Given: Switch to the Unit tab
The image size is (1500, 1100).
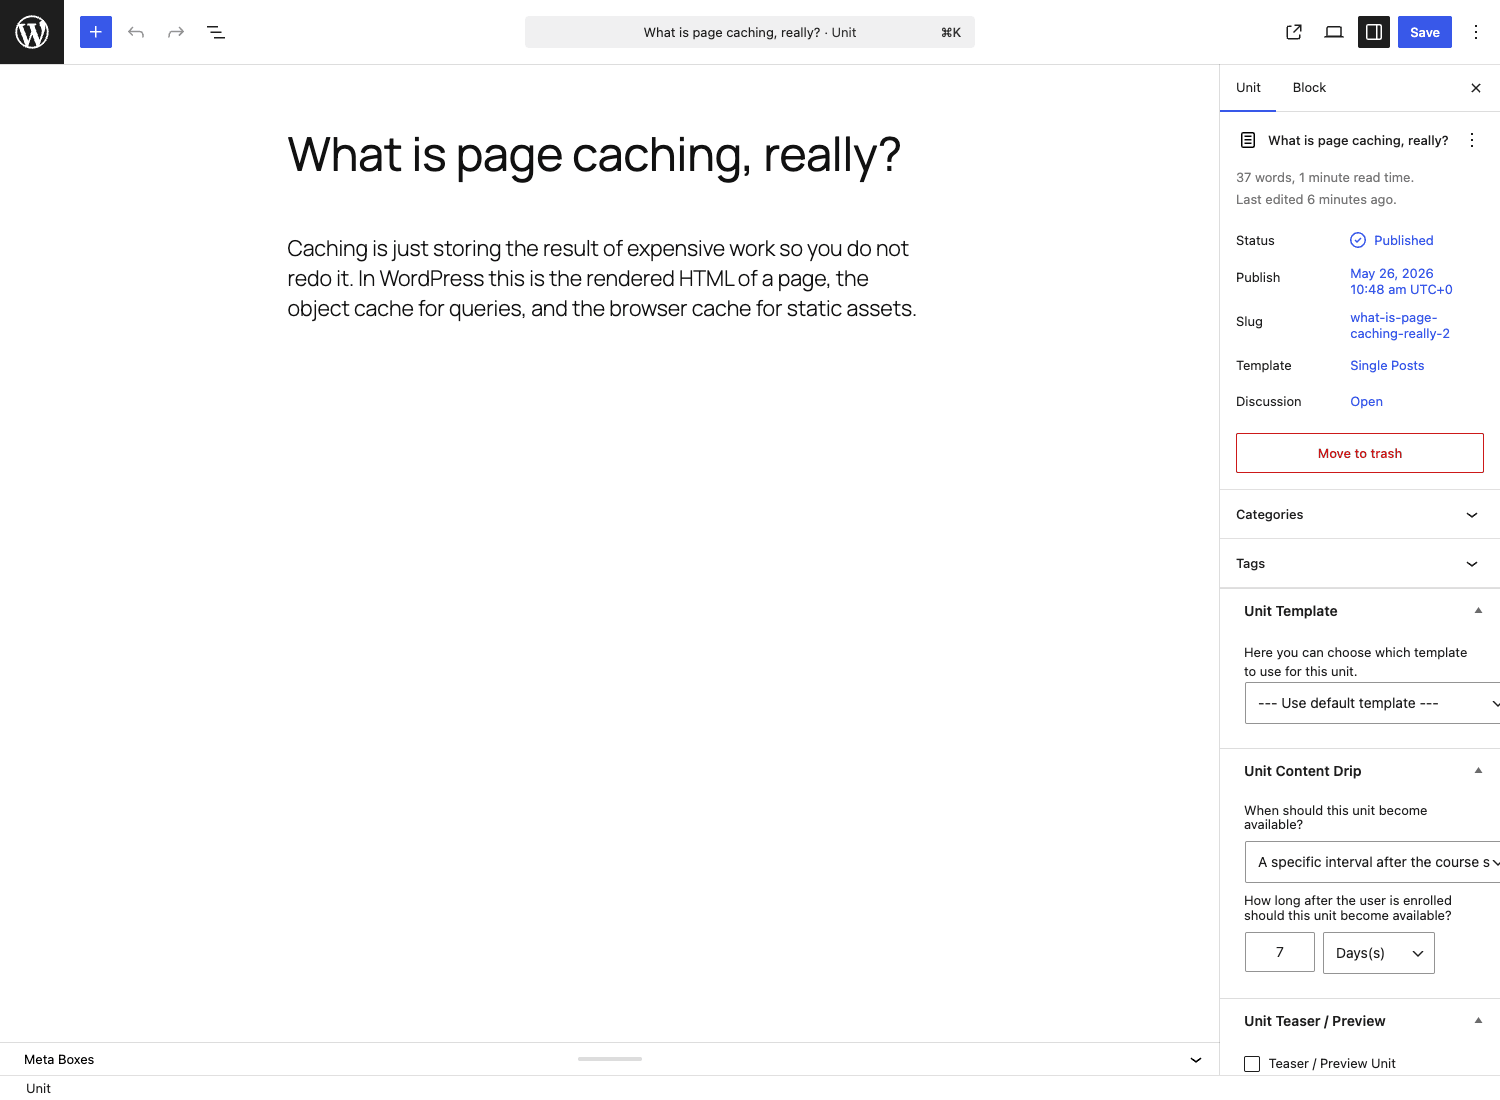Looking at the screenshot, I should pos(1248,88).
